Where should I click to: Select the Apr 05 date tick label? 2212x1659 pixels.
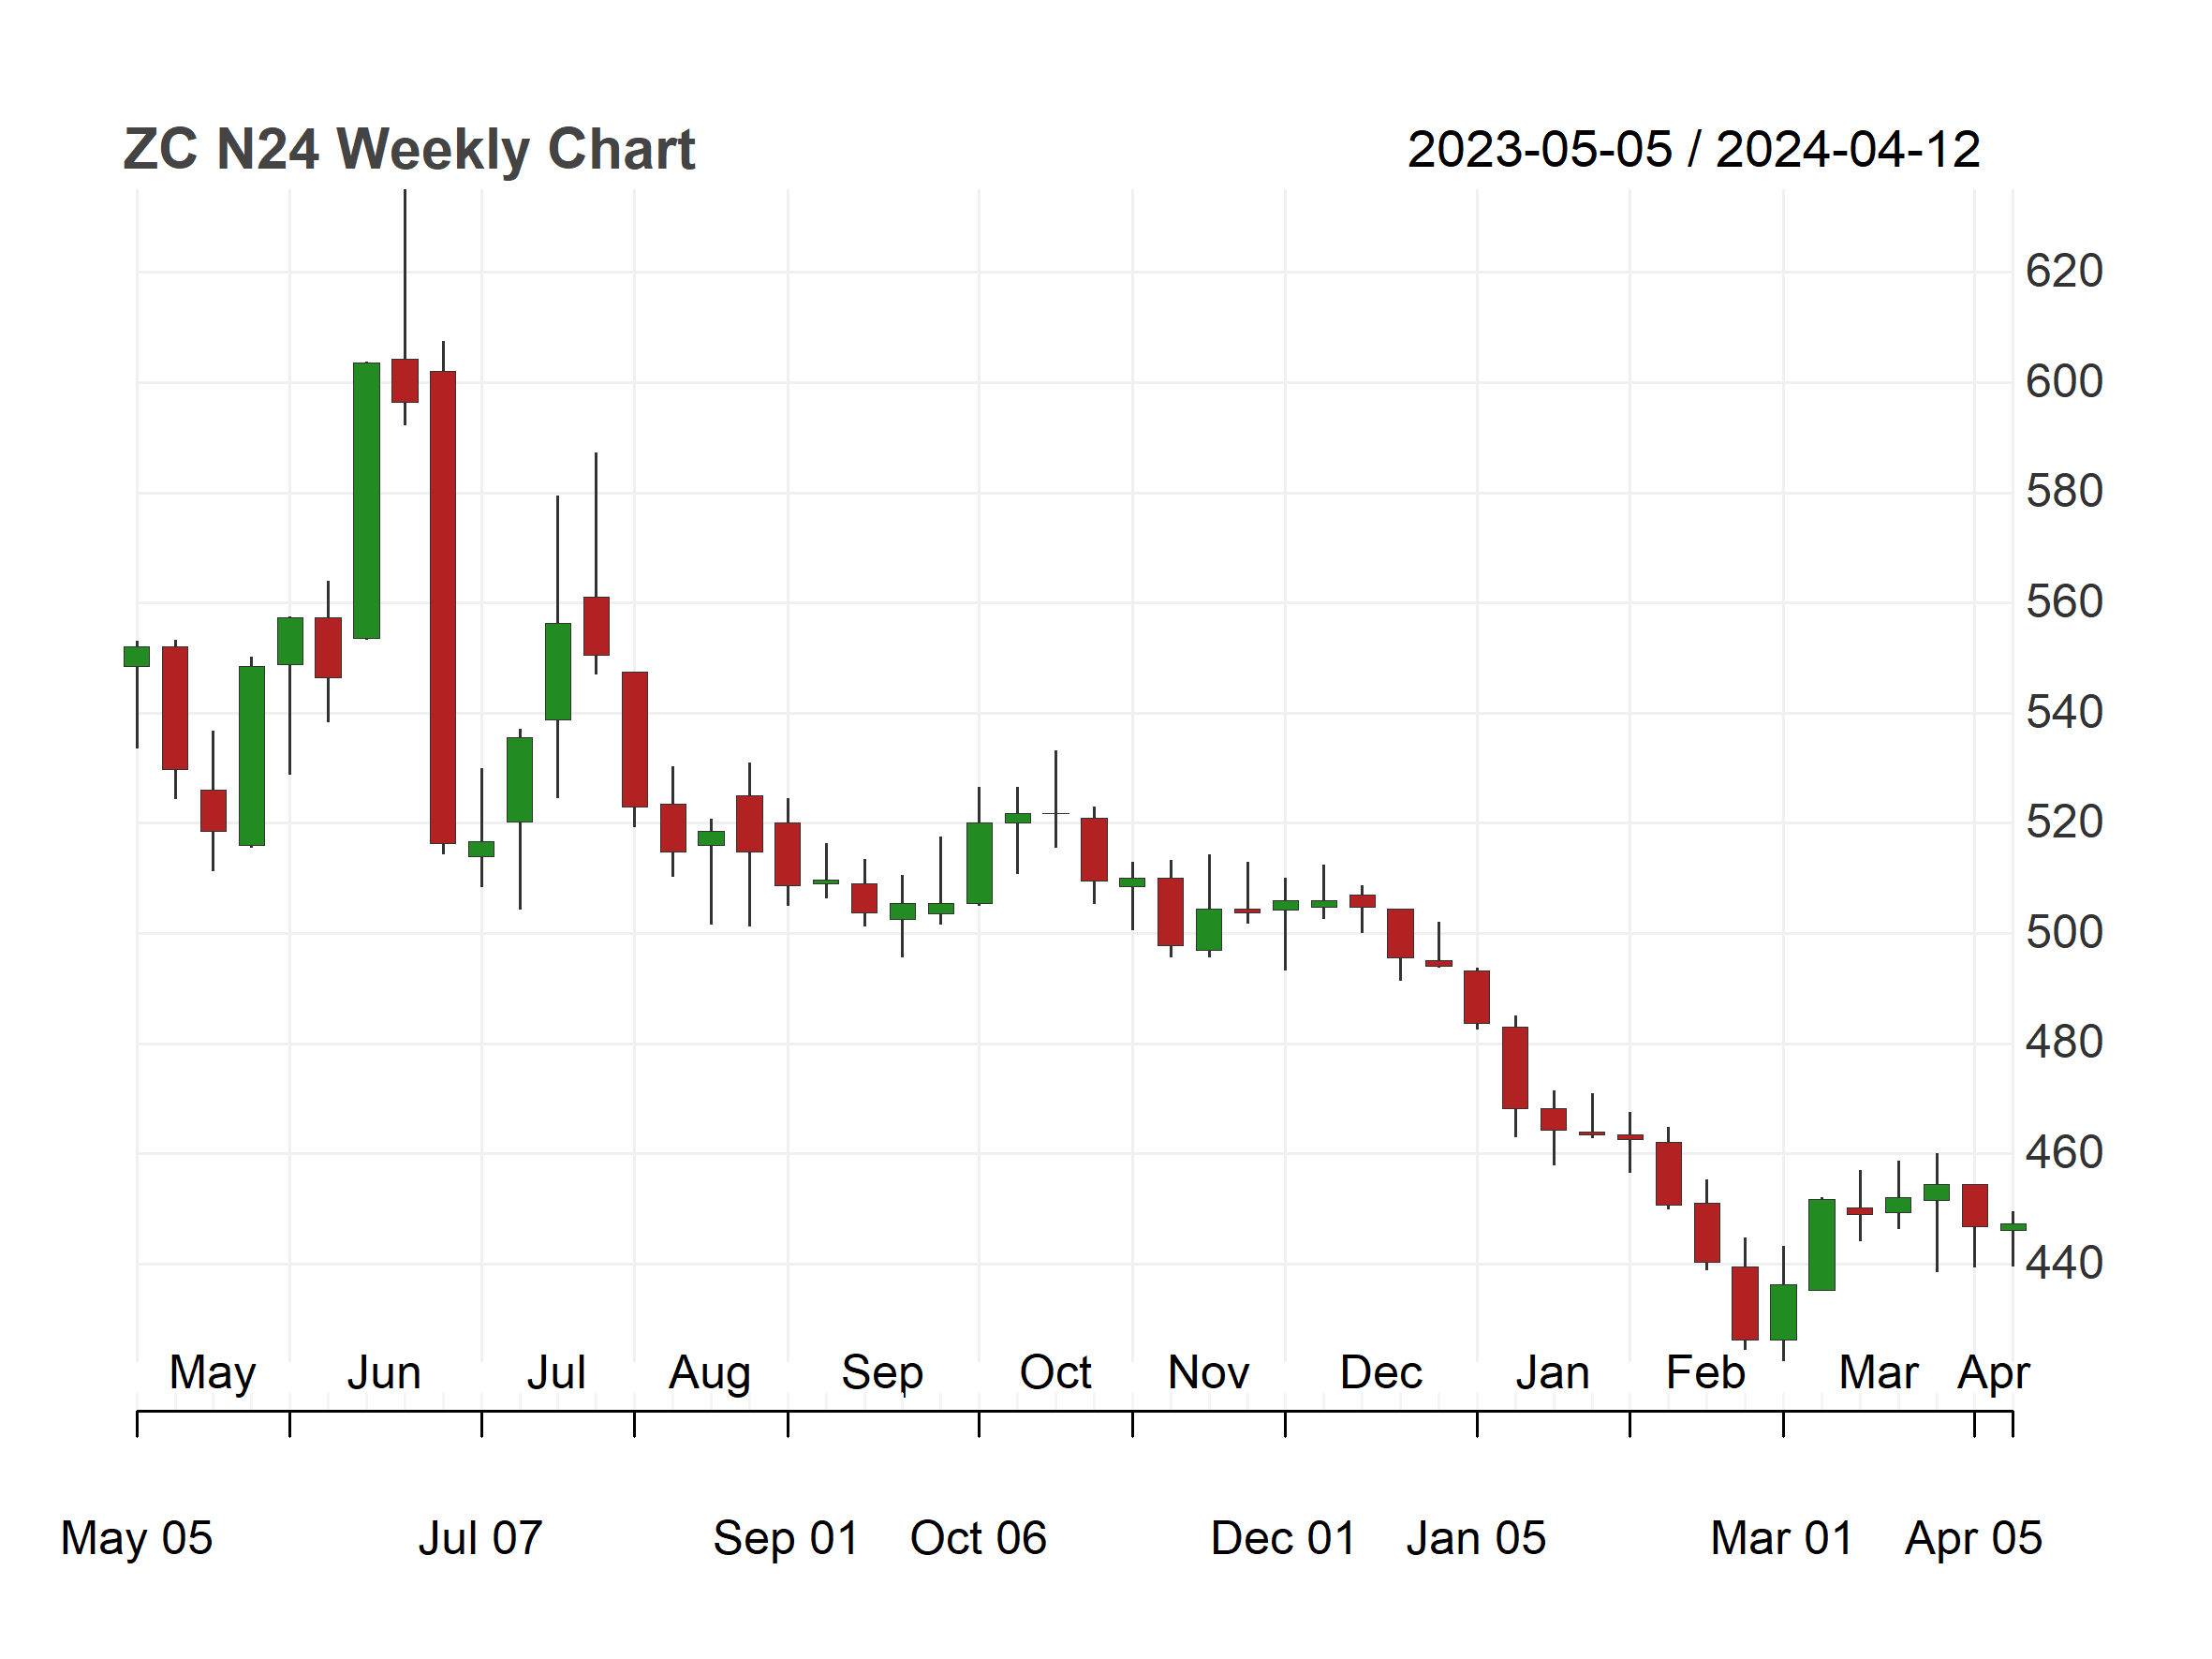tap(1973, 1539)
